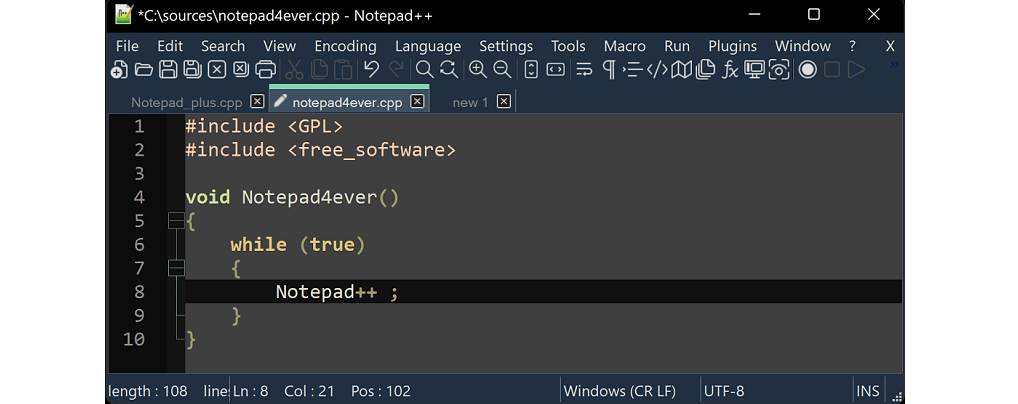Open Find with the magnifier icon
The width and height of the screenshot is (1018, 404).
pyautogui.click(x=425, y=69)
